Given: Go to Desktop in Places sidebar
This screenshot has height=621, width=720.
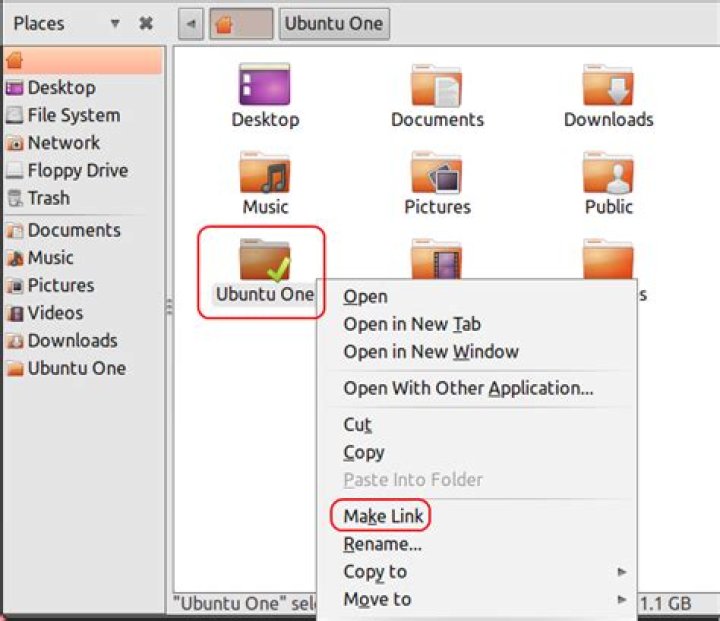Looking at the screenshot, I should tap(51, 88).
